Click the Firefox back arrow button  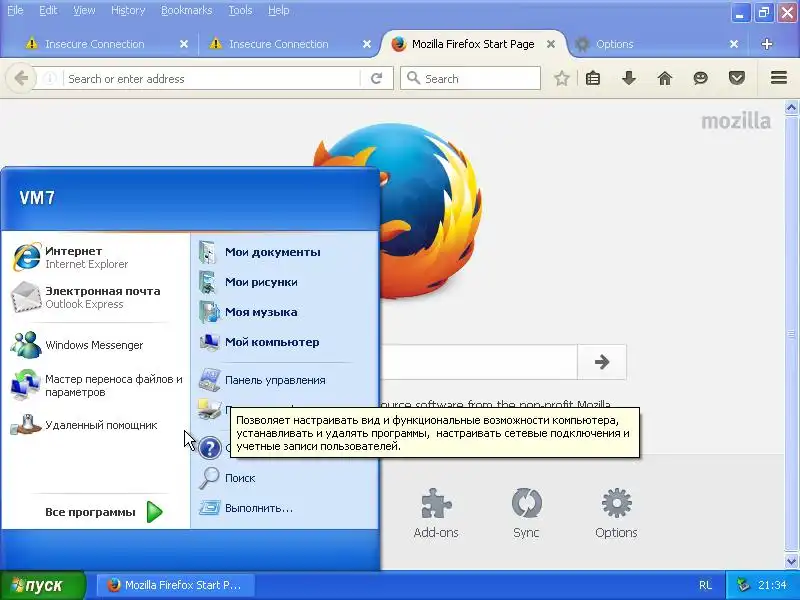[21, 79]
